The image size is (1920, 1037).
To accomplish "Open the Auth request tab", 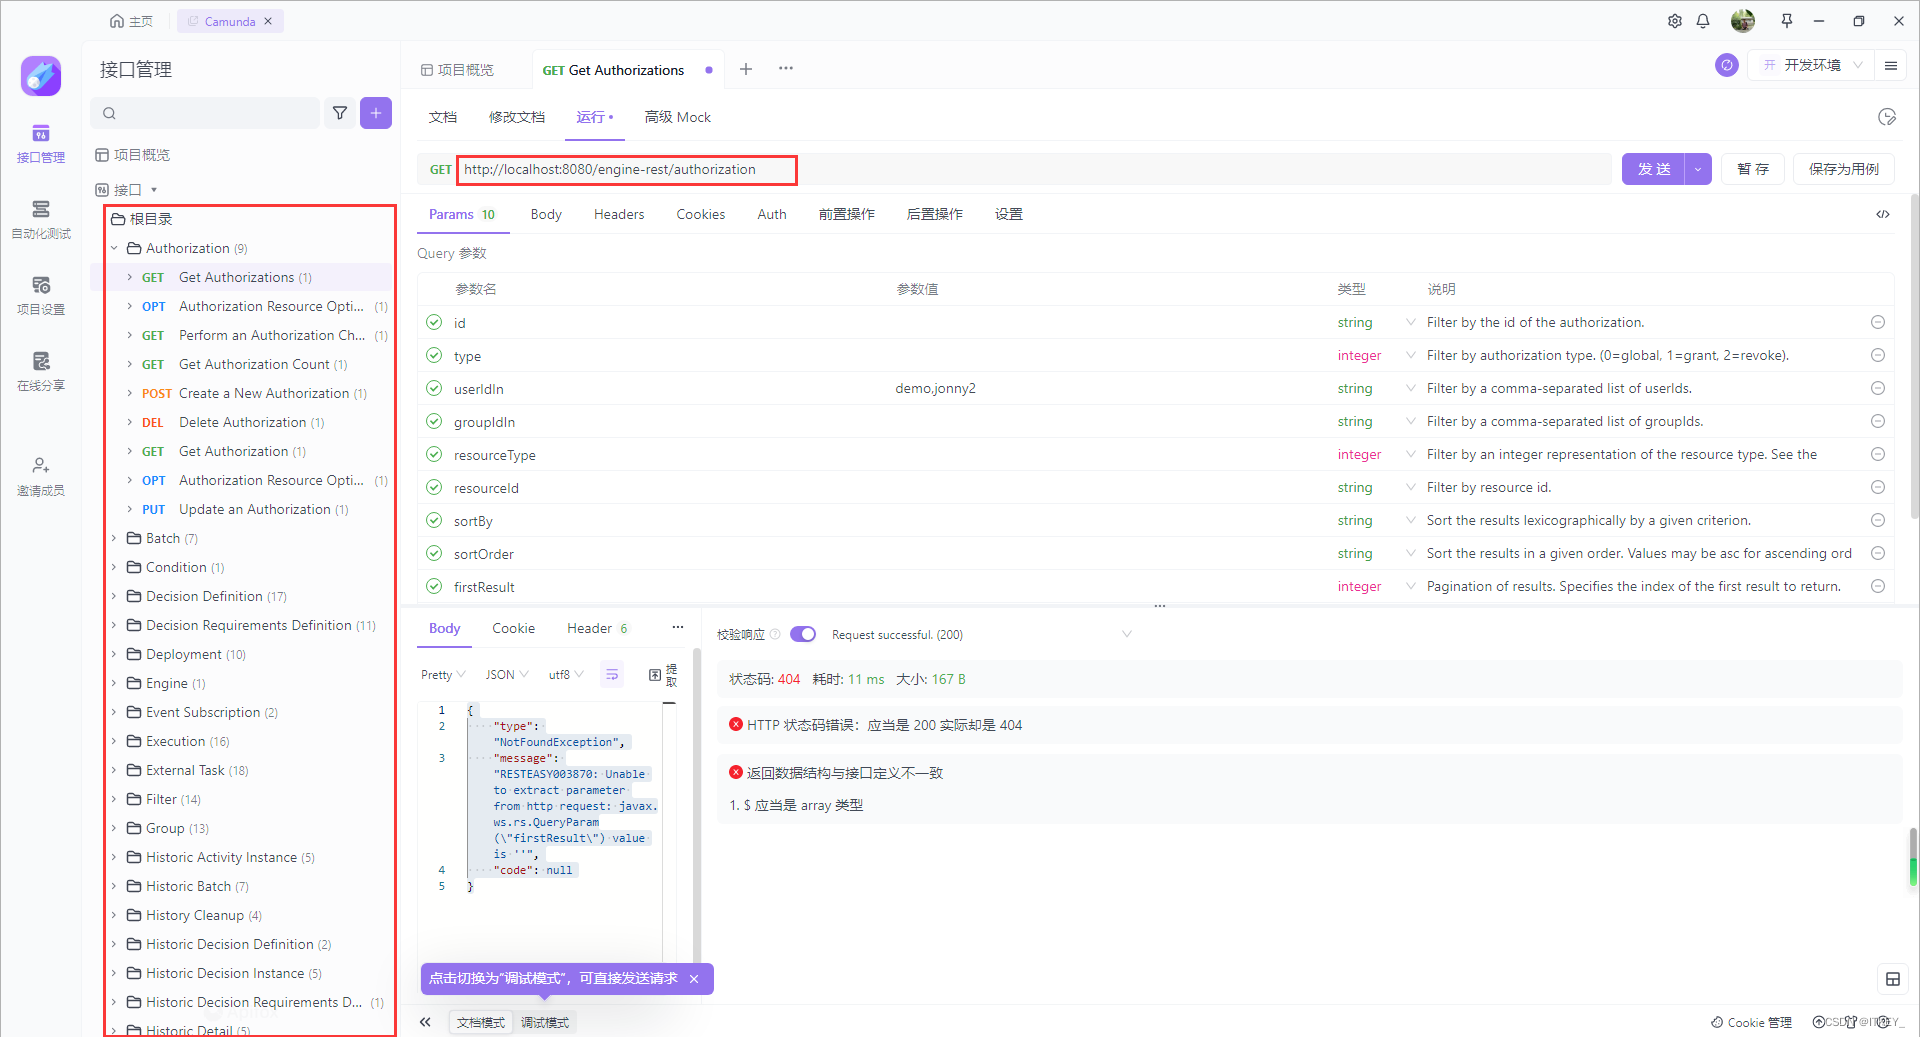I will coord(772,214).
